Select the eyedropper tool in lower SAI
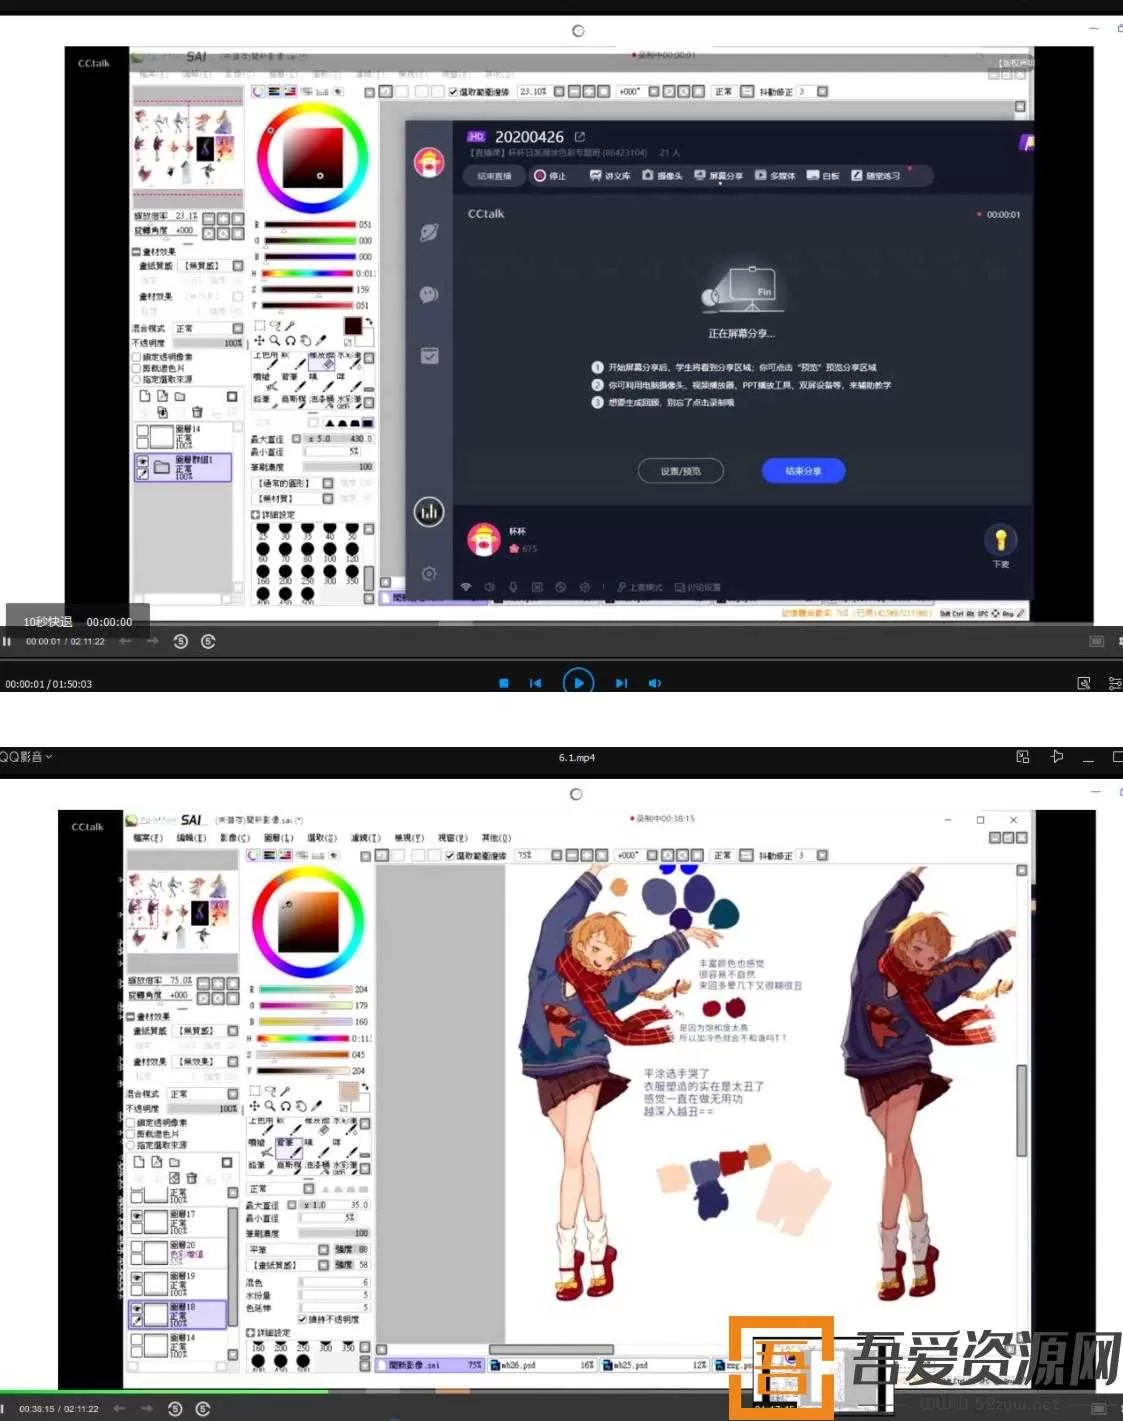The height and width of the screenshot is (1421, 1123). (x=317, y=1106)
